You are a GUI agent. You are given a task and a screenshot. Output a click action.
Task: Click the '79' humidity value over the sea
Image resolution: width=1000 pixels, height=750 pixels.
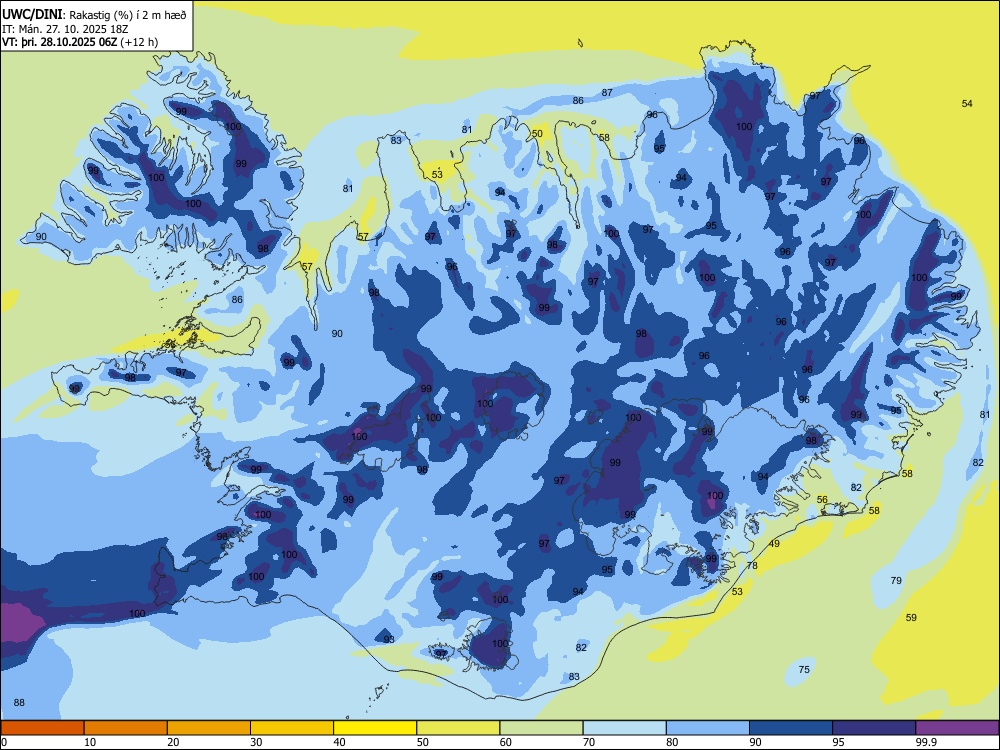(896, 580)
